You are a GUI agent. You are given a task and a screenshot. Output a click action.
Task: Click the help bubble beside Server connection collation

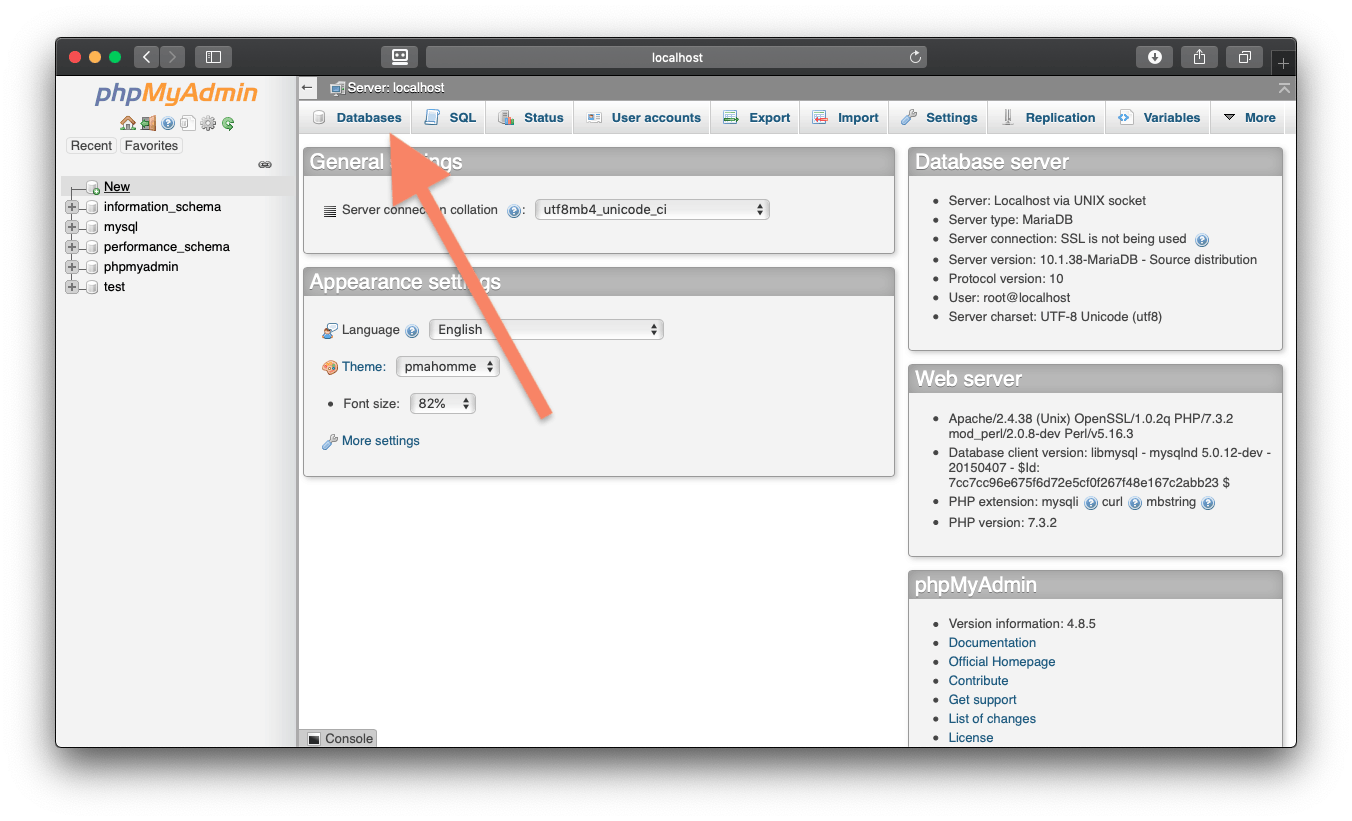[x=514, y=210]
